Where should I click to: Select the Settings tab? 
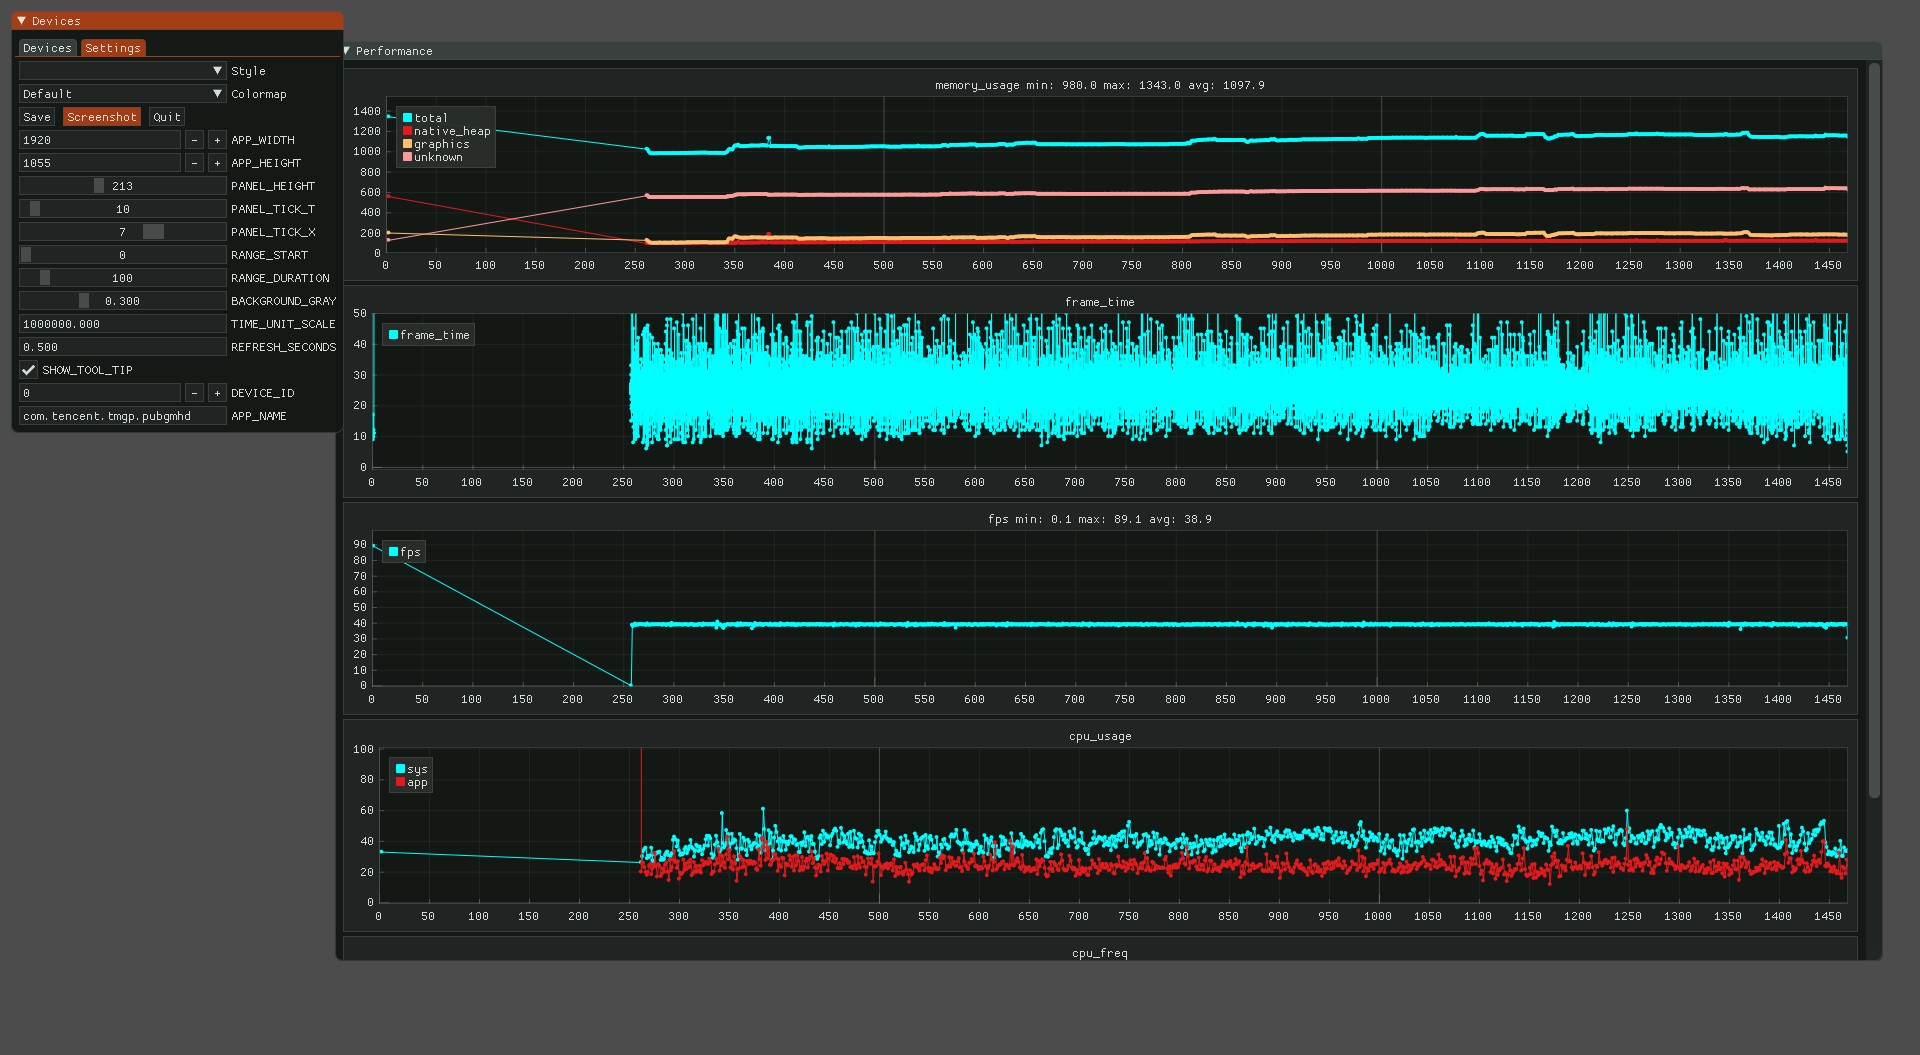point(113,48)
